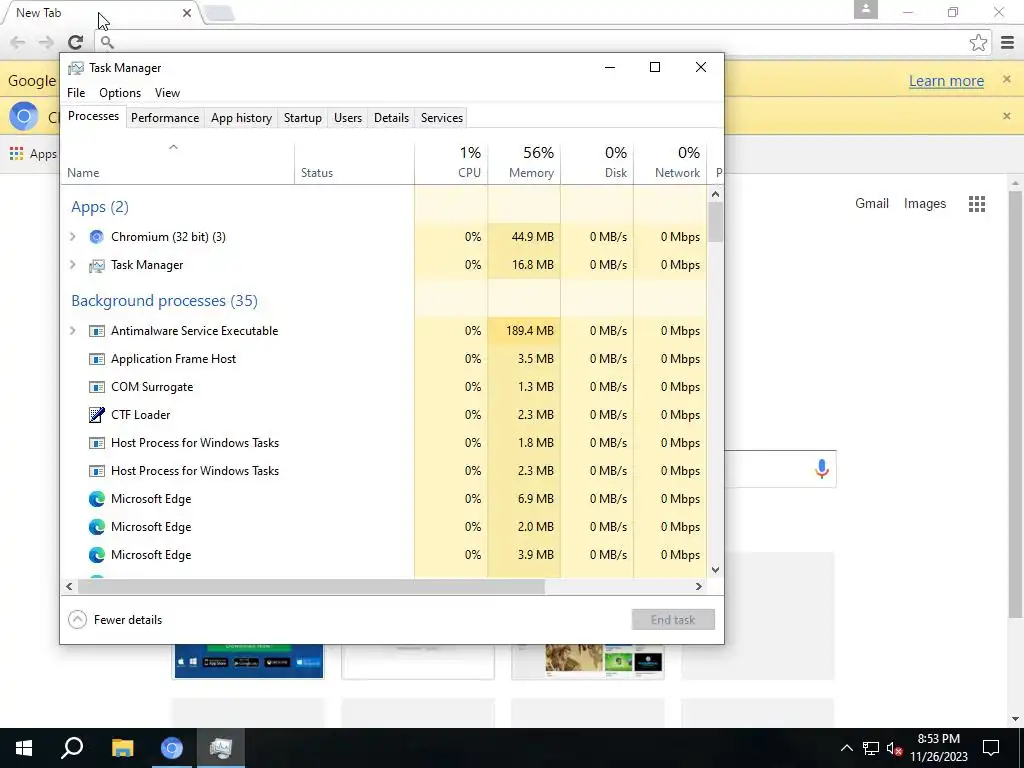
Task: Select the Processes tab
Action: coord(93,116)
